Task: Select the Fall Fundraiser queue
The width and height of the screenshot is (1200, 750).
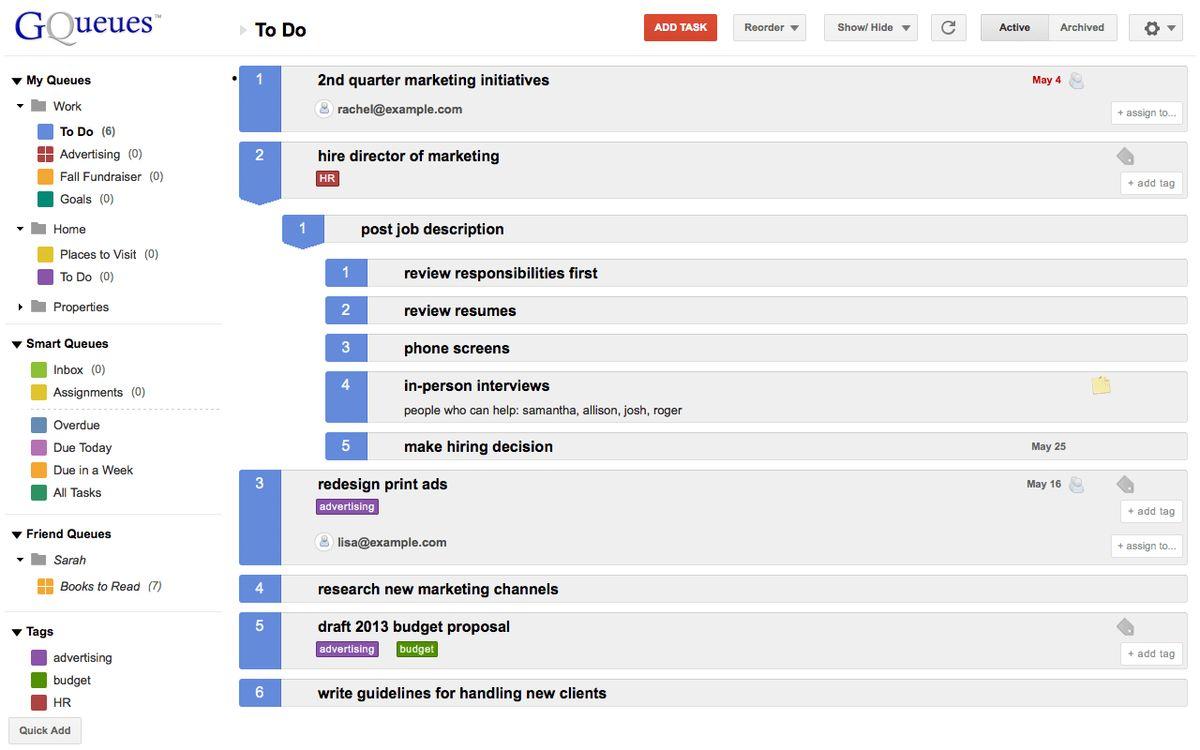Action: click(100, 177)
